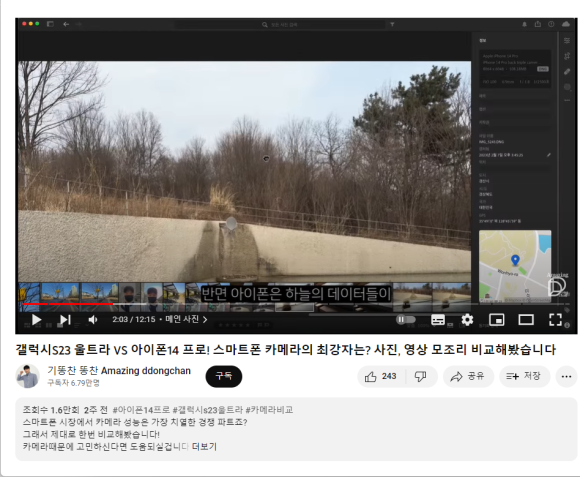Viewport: 580px width, 477px height.
Task: Dislike the video
Action: [x=421, y=376]
